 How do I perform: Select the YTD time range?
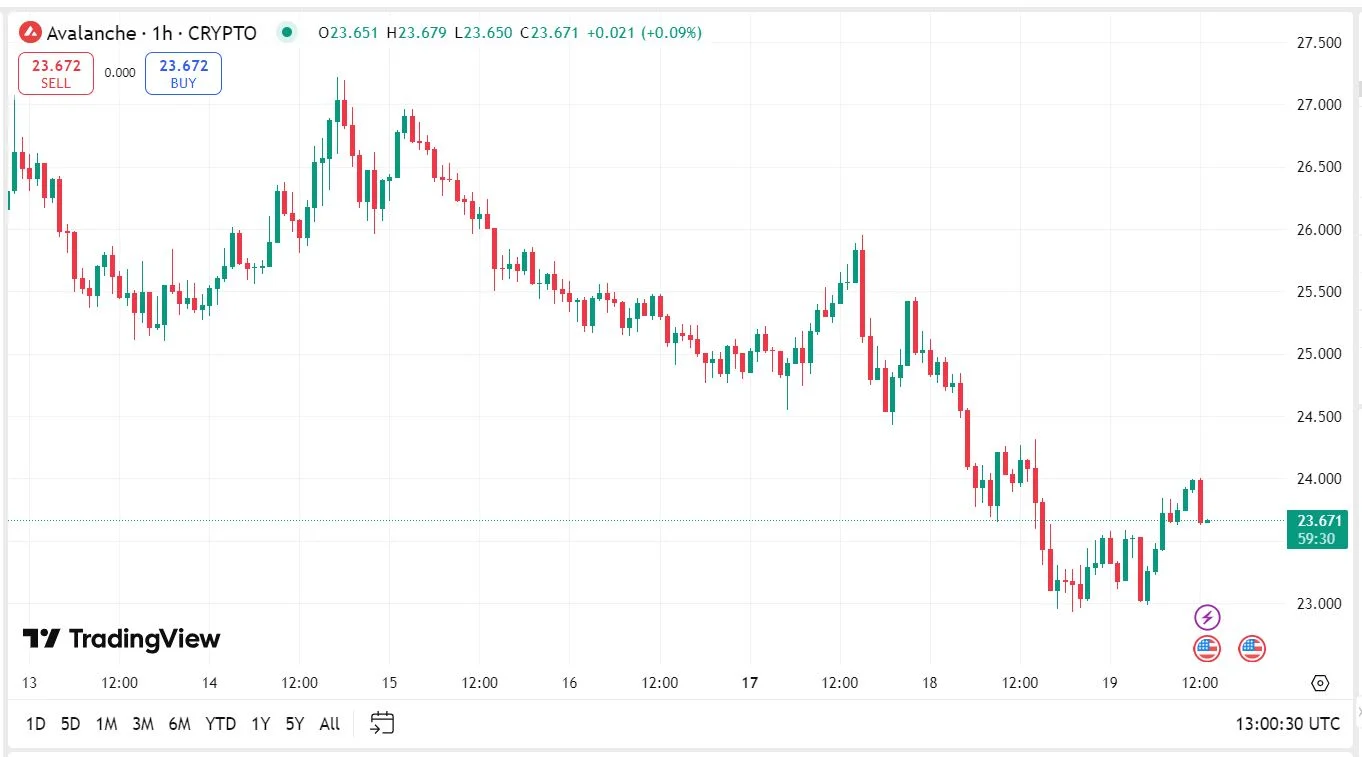coord(220,724)
